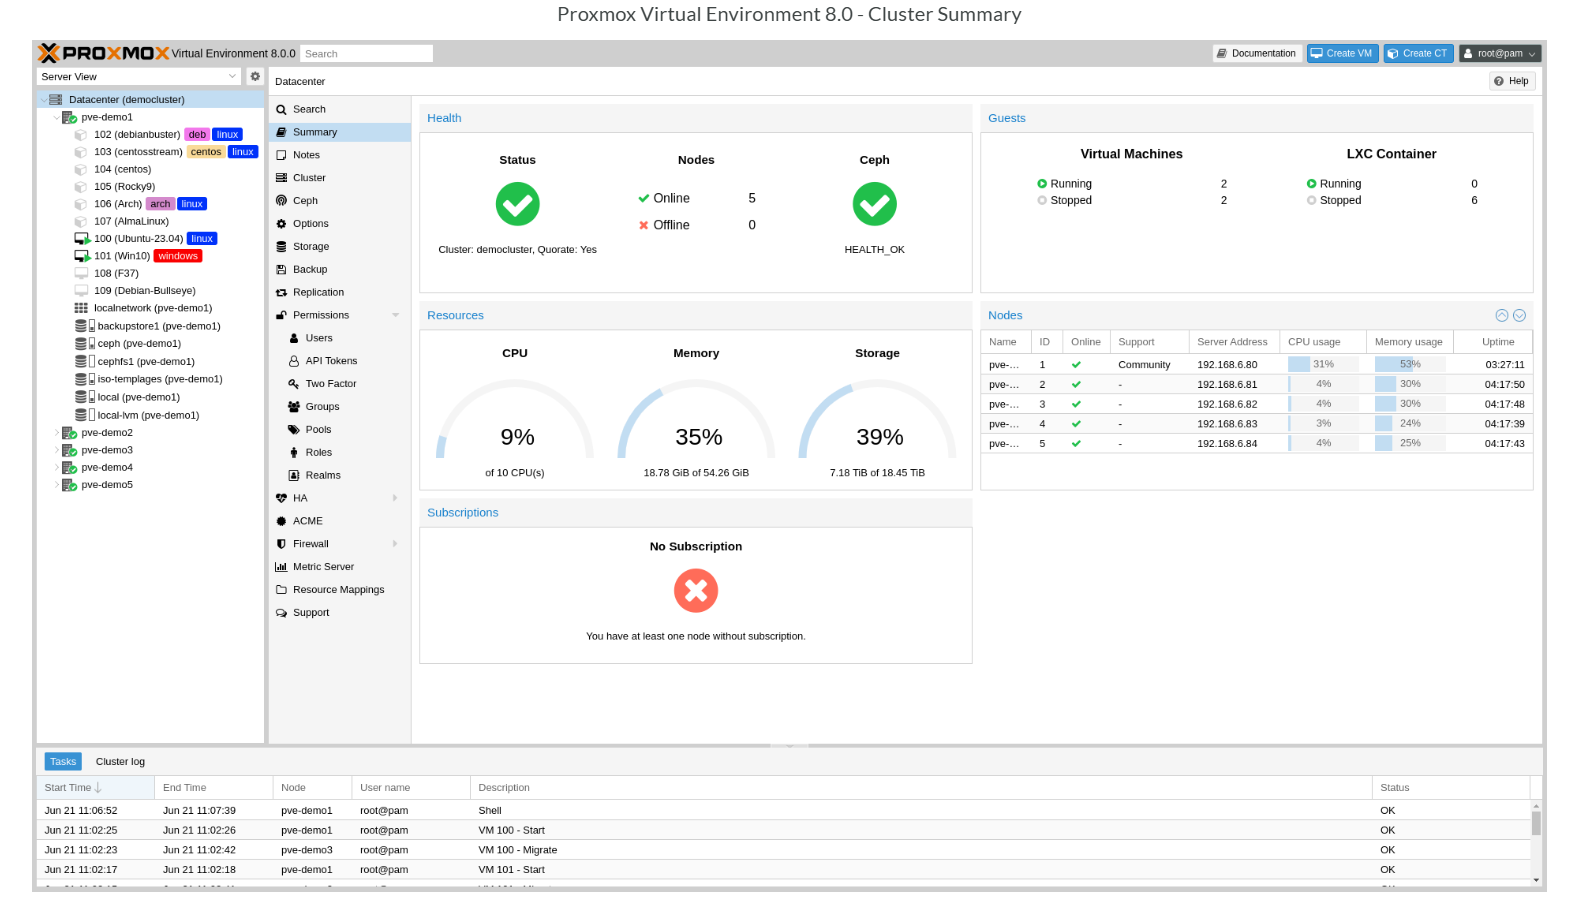The image size is (1581, 897).
Task: Click the localnetwork (pve-demo1) grid icon
Action: [81, 308]
